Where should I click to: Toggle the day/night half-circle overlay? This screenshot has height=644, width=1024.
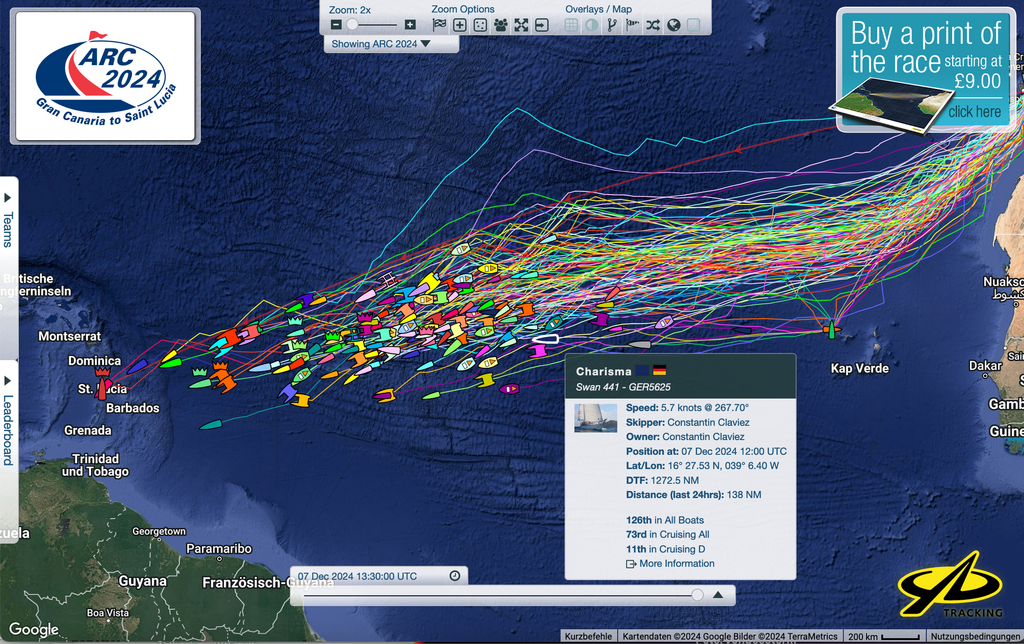pos(592,25)
